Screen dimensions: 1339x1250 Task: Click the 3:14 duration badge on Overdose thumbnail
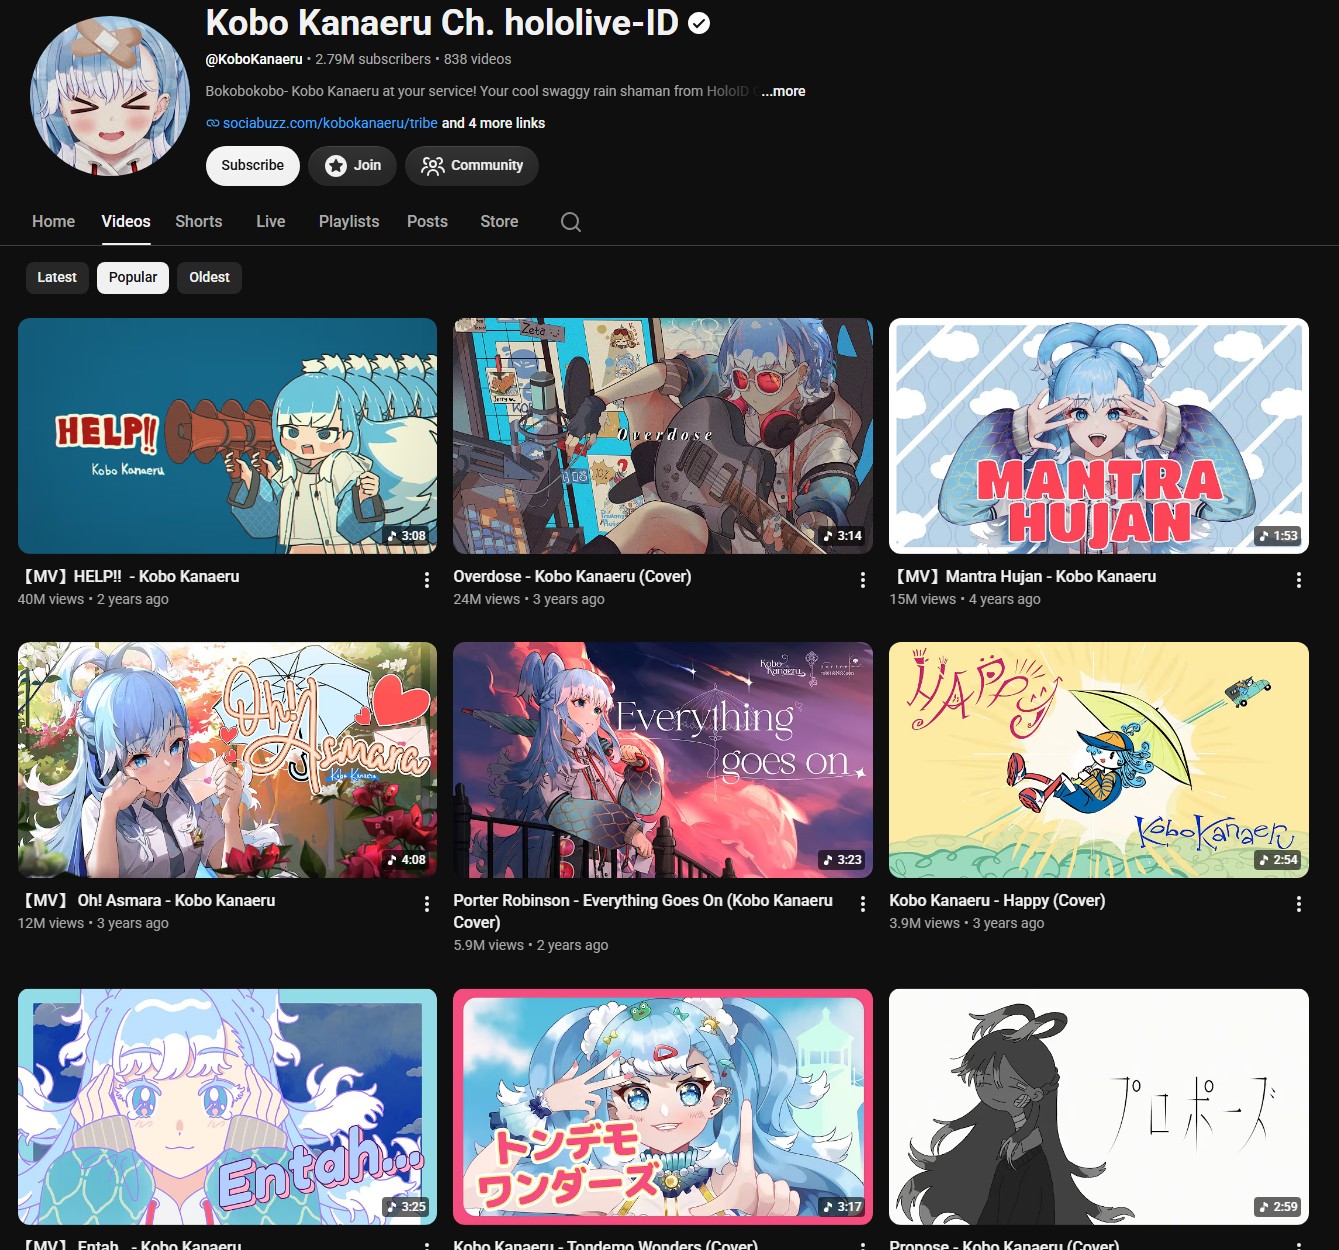(842, 536)
